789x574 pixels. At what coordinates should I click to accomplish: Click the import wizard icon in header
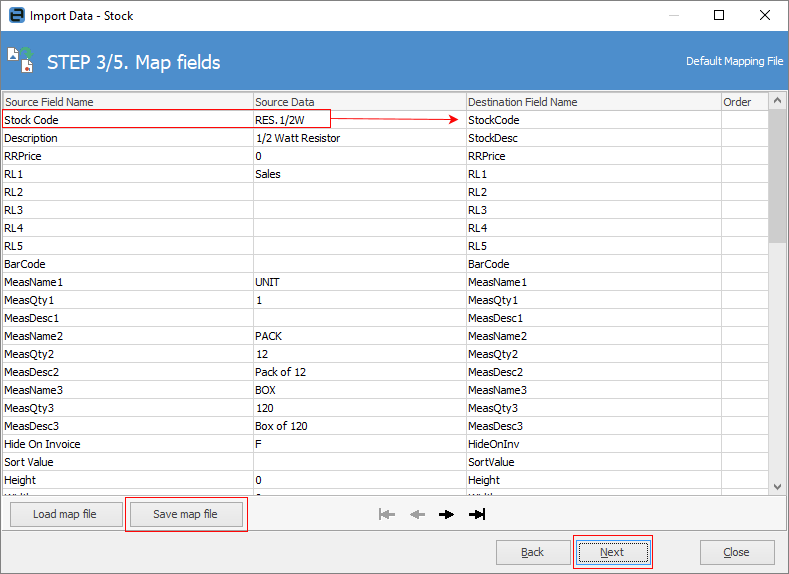click(x=20, y=61)
